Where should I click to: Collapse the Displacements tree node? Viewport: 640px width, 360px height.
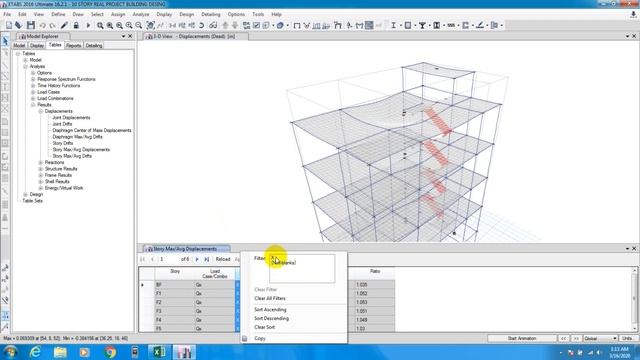point(40,111)
